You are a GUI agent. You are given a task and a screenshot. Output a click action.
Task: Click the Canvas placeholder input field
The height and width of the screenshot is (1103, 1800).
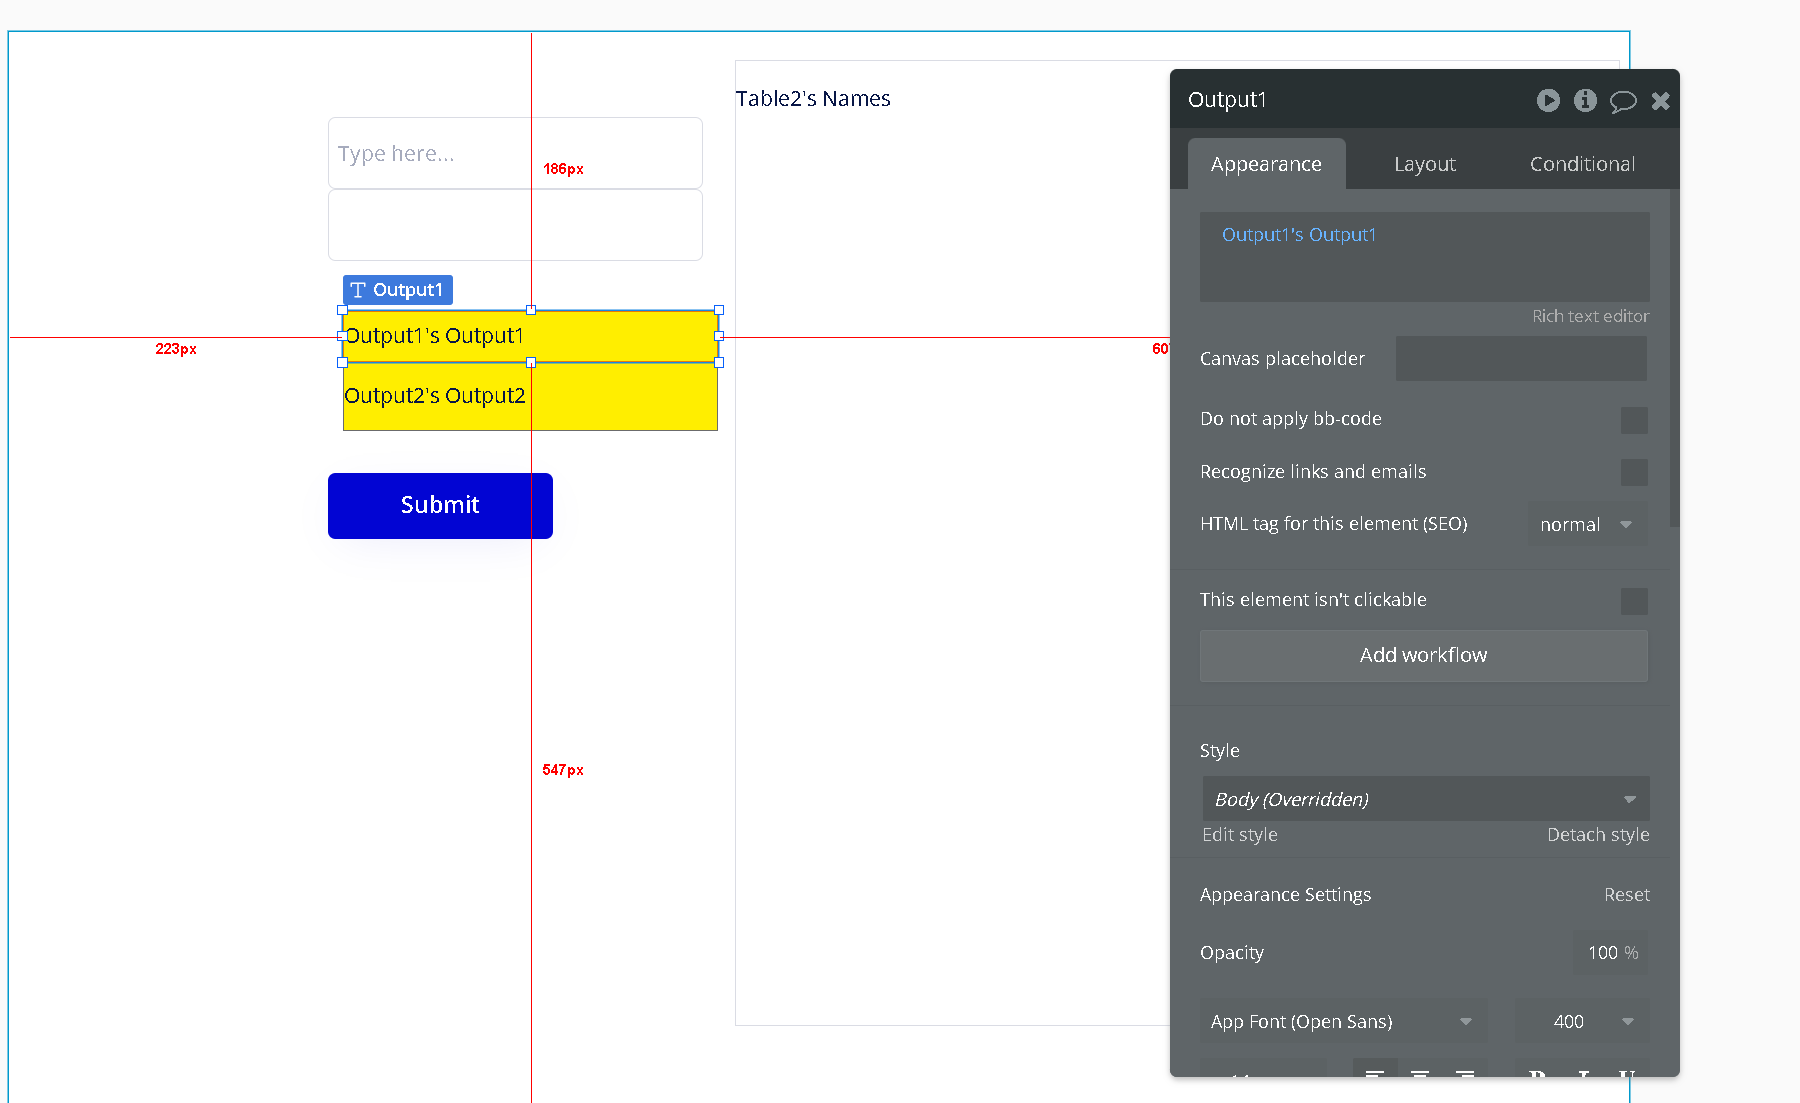[x=1520, y=359]
